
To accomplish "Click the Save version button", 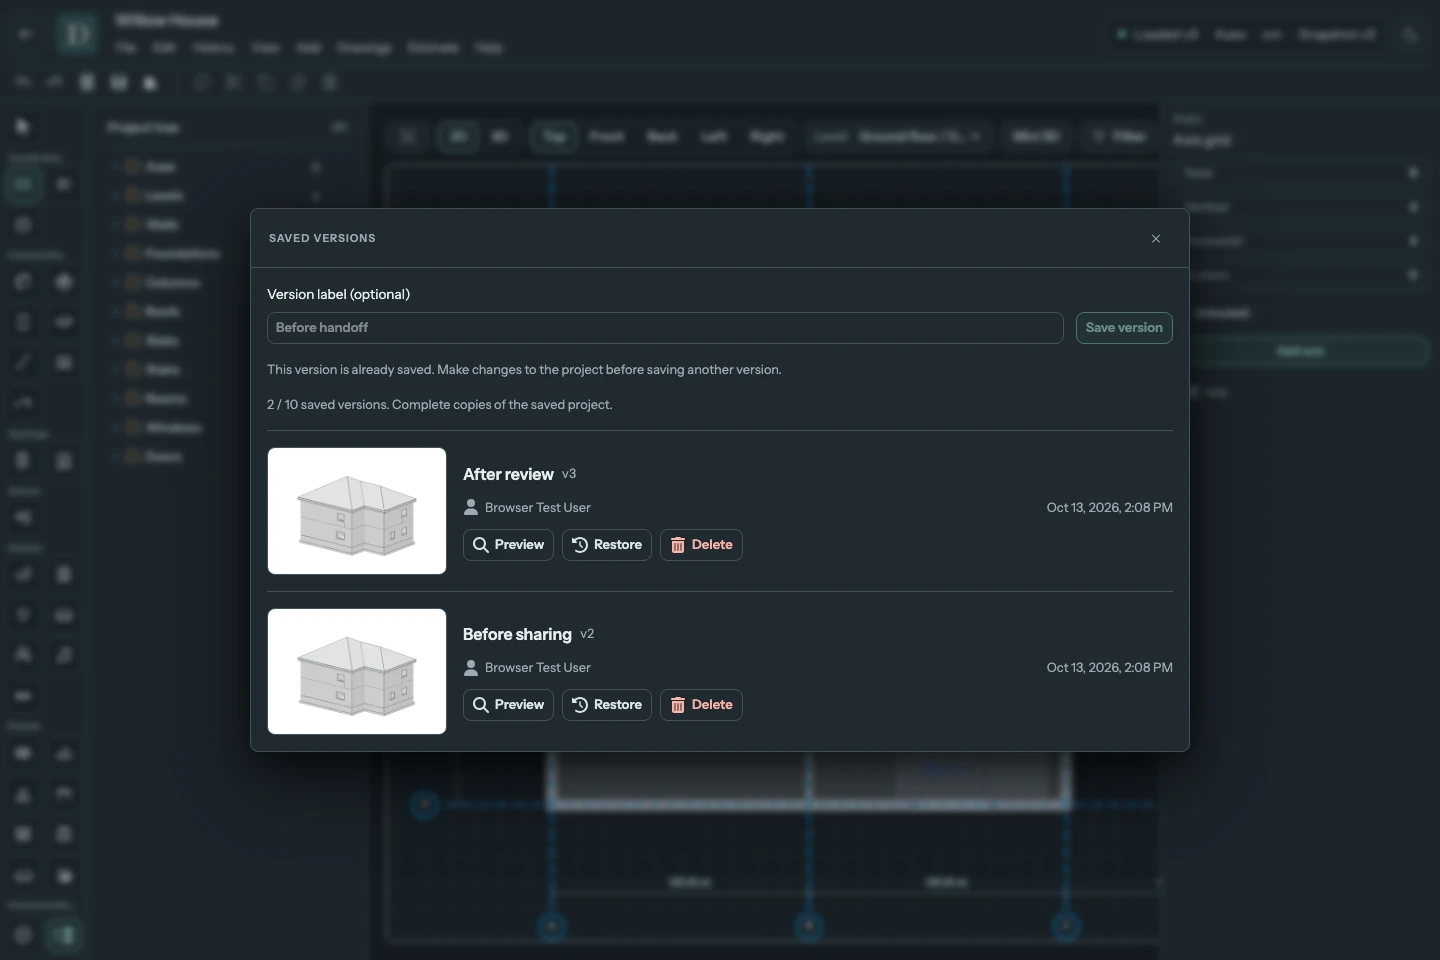I will (1124, 328).
